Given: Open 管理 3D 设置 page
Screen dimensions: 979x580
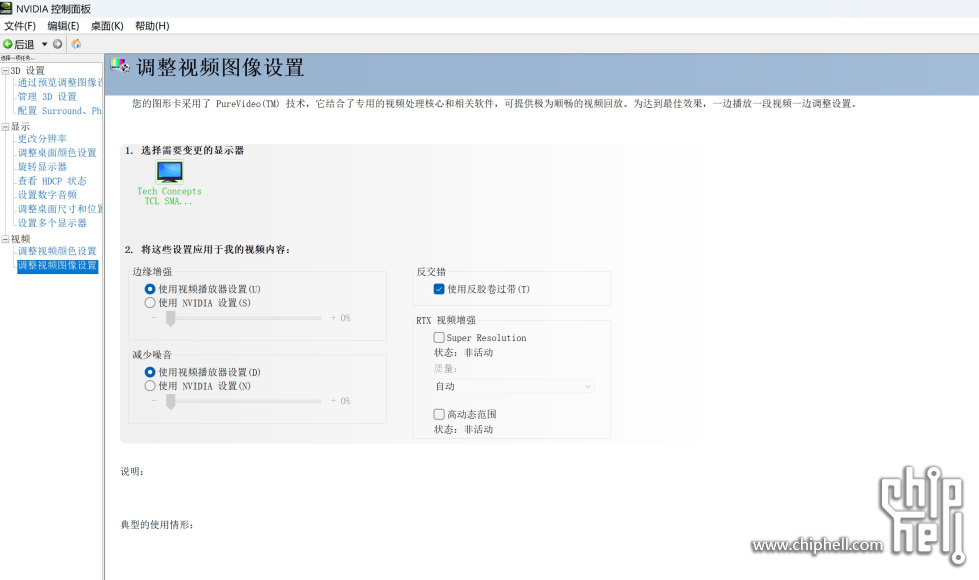Looking at the screenshot, I should [47, 97].
